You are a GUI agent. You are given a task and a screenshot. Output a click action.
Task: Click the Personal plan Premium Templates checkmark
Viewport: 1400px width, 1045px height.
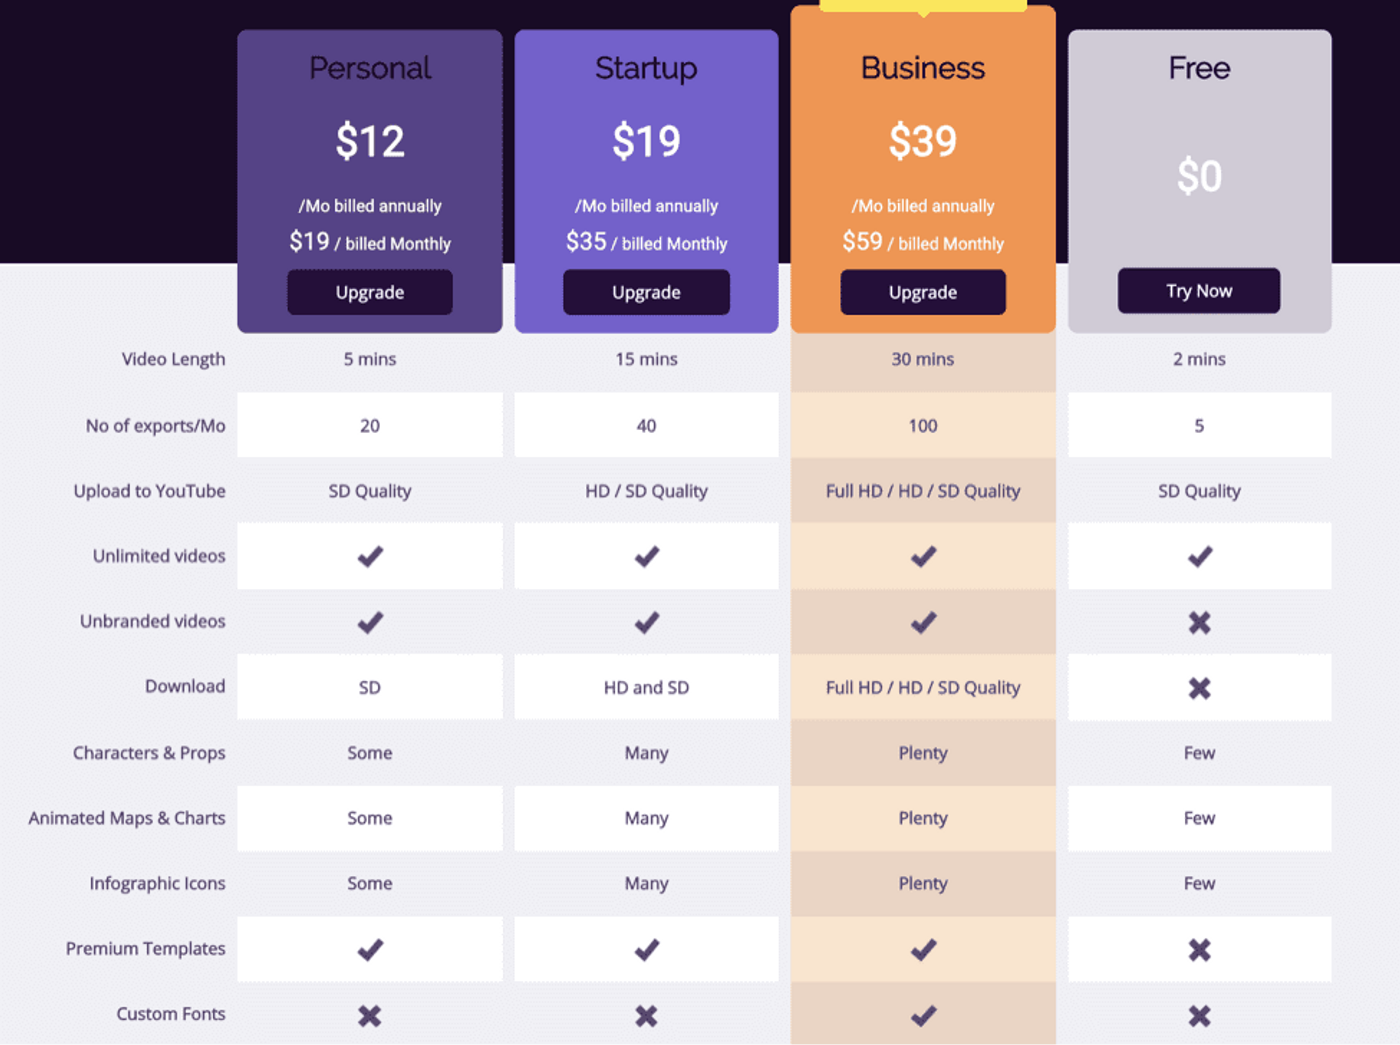click(370, 949)
